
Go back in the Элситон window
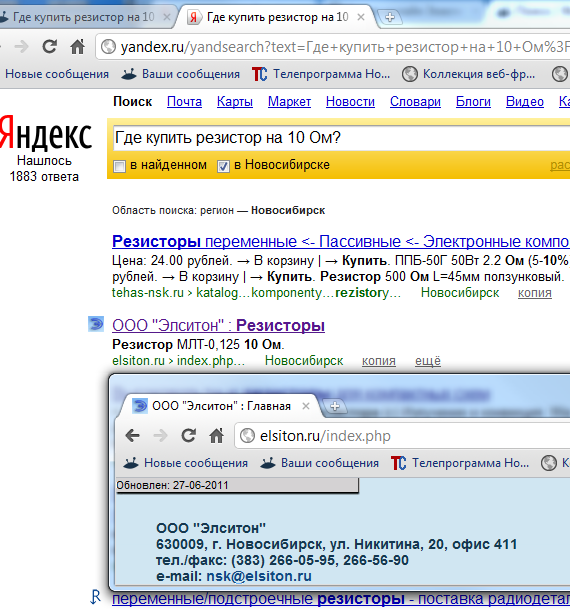(x=133, y=435)
